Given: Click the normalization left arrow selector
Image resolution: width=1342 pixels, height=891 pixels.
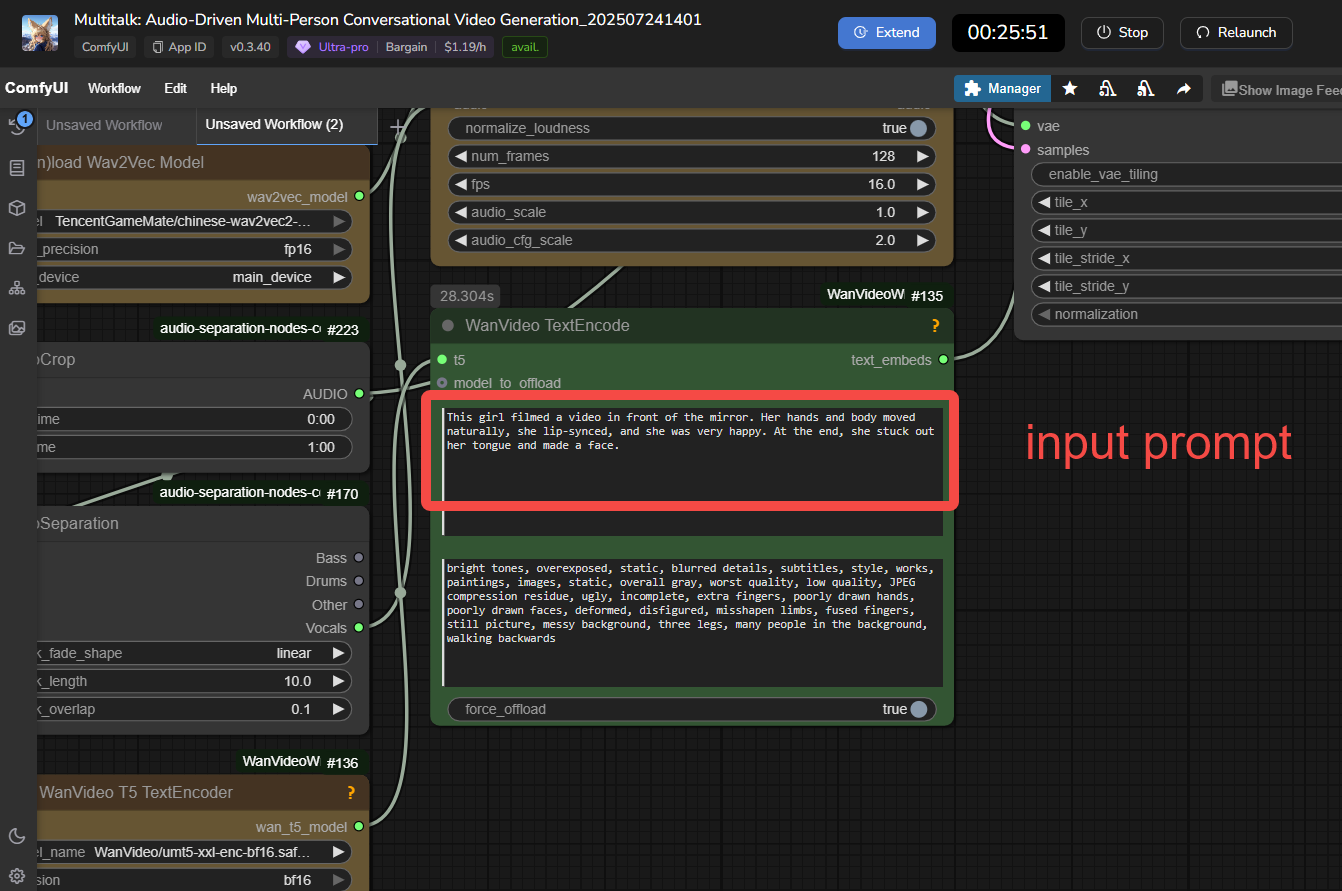Looking at the screenshot, I should point(1043,314).
